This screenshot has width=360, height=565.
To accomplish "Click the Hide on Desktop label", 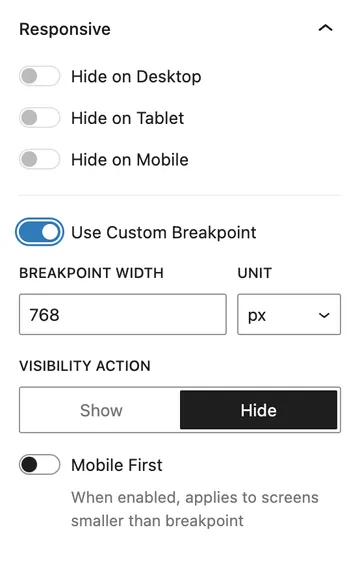I will (x=136, y=77).
